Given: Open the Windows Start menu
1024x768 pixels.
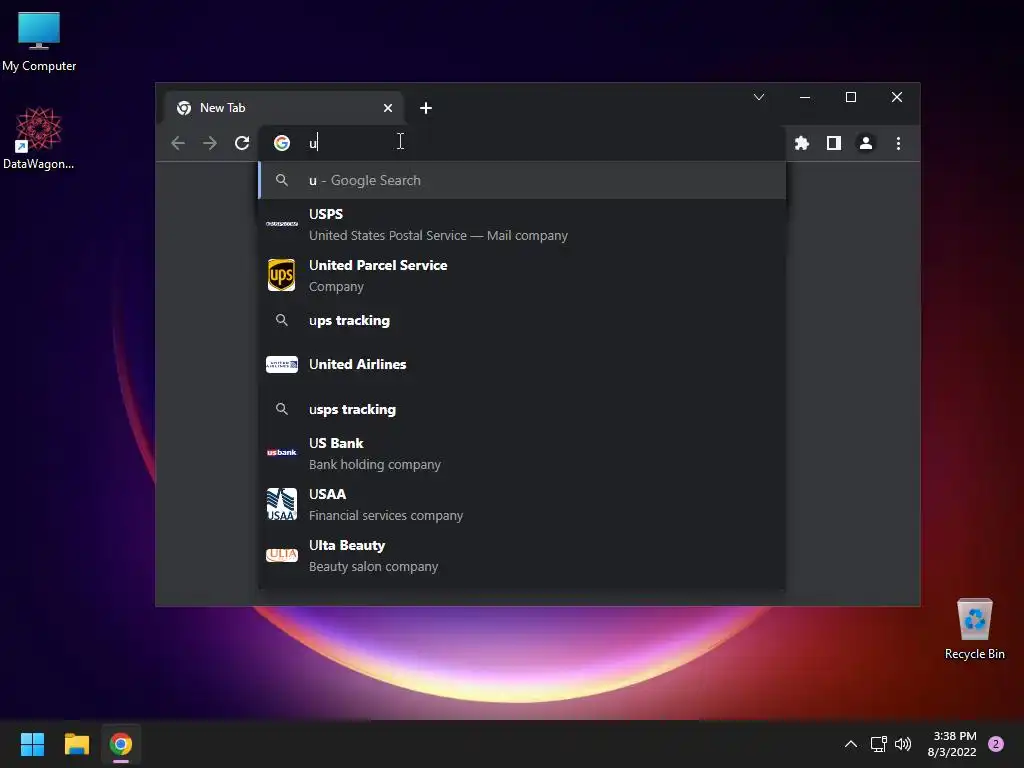Looking at the screenshot, I should (x=32, y=744).
